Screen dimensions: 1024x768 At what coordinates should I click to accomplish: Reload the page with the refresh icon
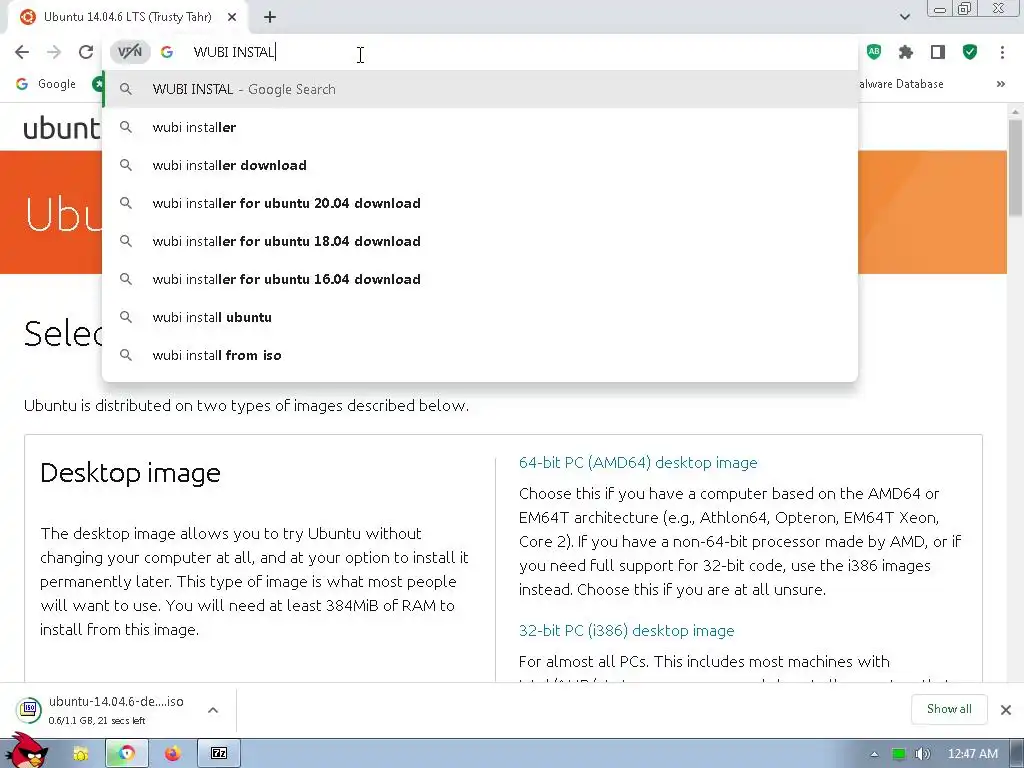coord(86,52)
